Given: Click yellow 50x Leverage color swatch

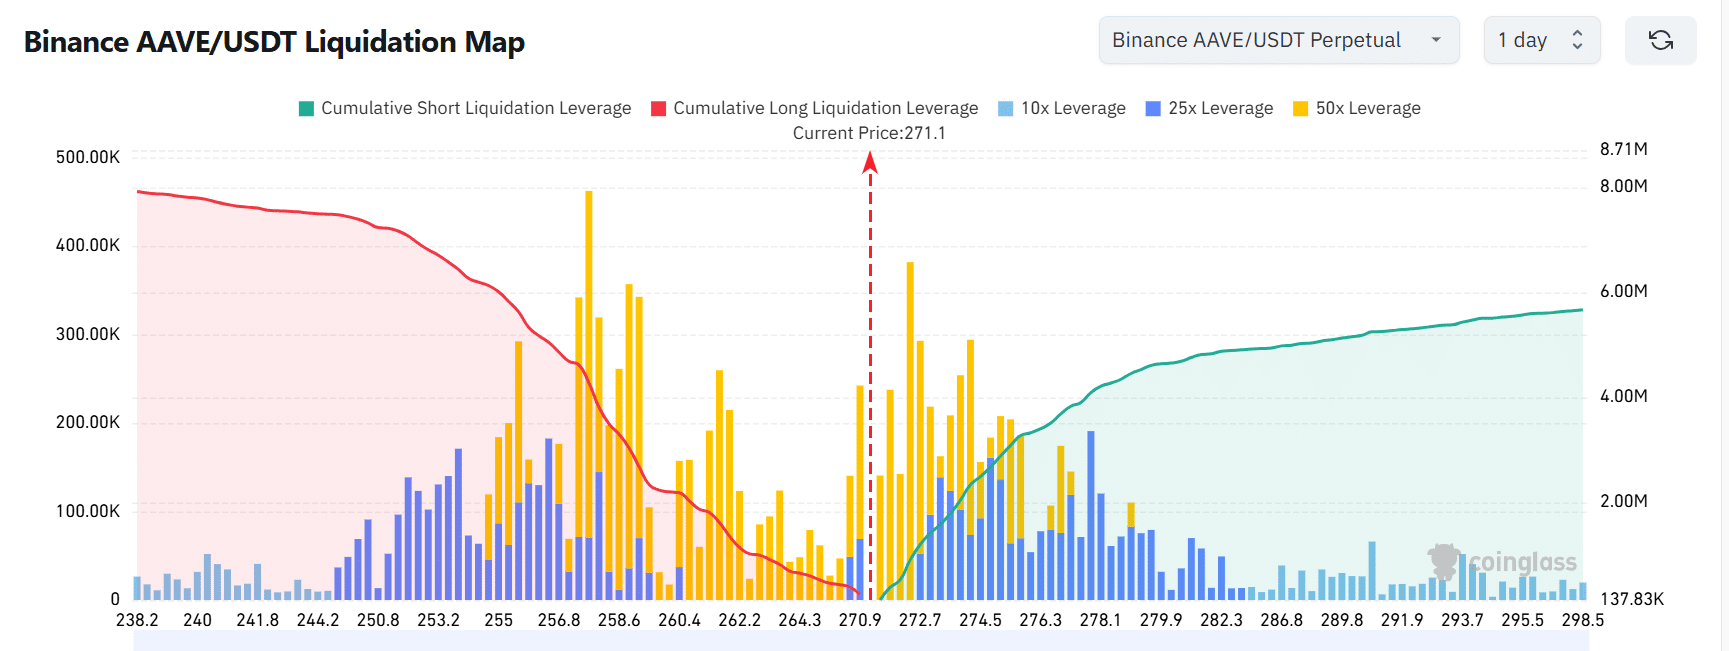Looking at the screenshot, I should pyautogui.click(x=1301, y=108).
